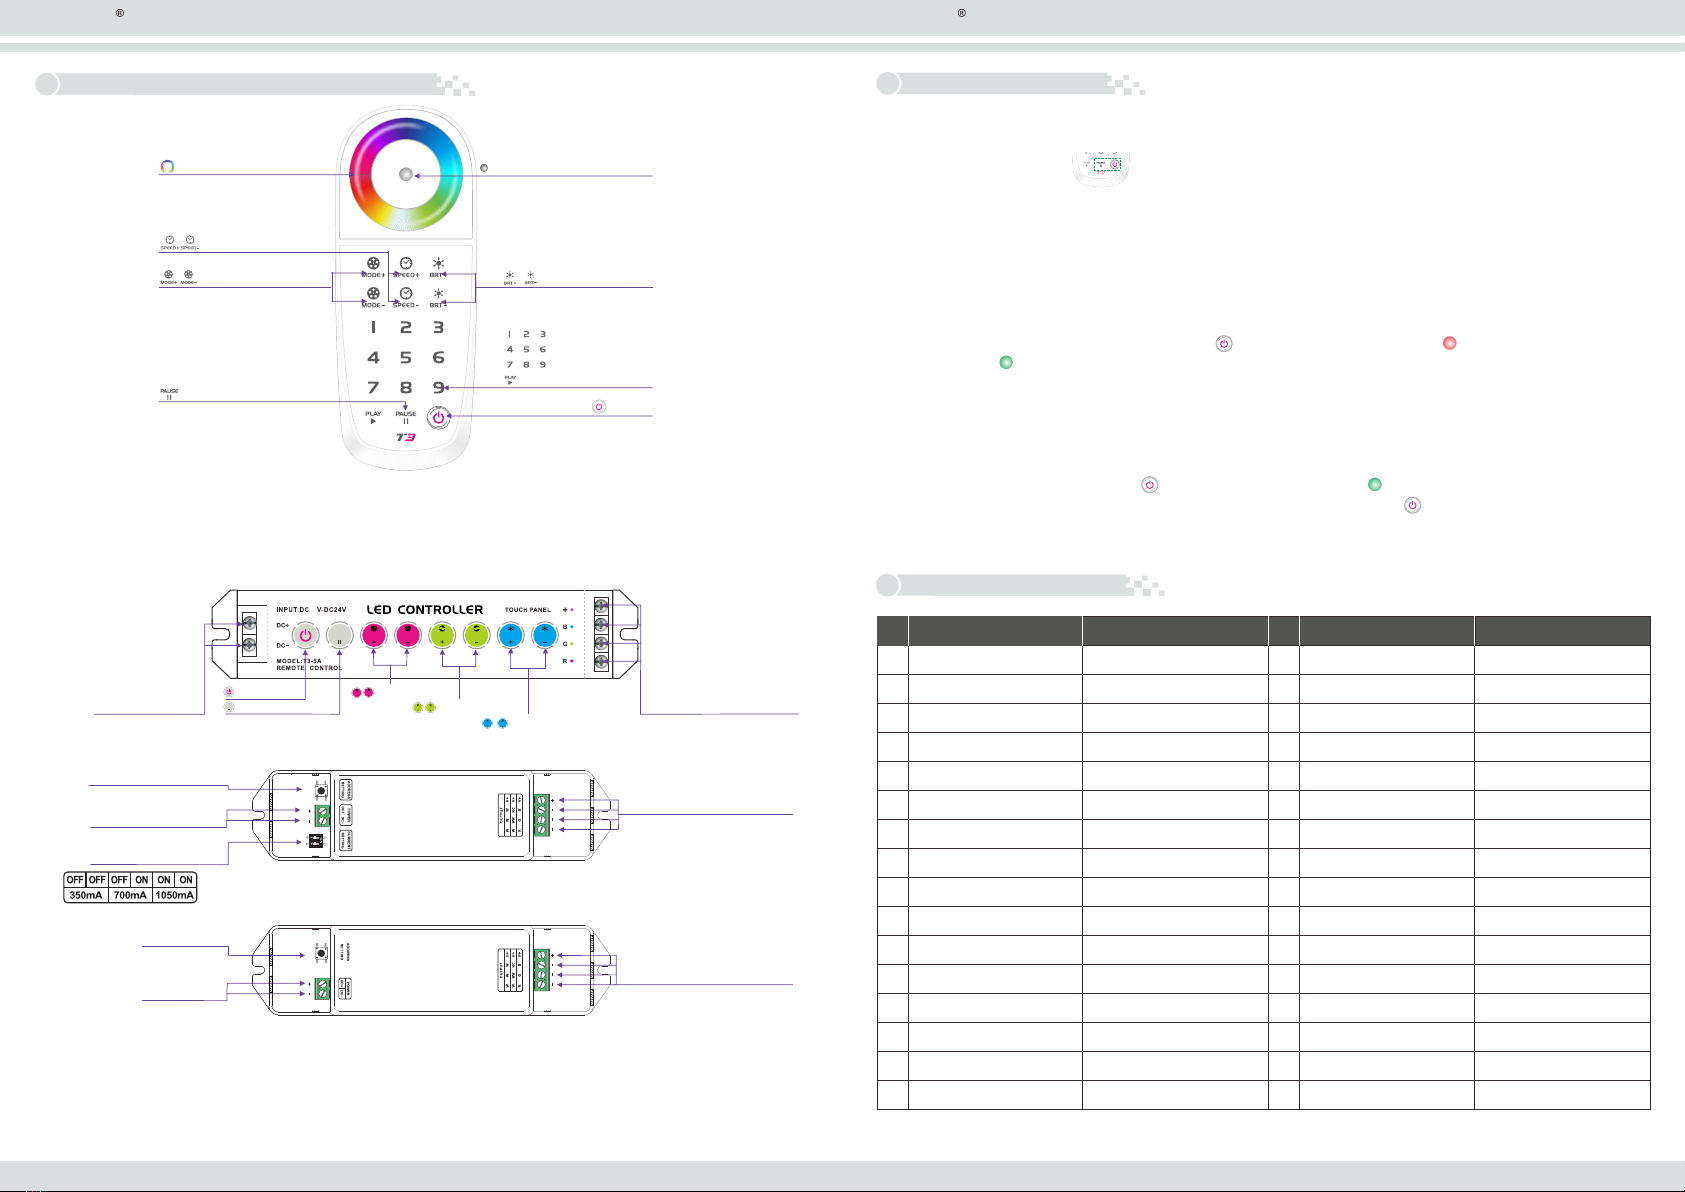The image size is (1685, 1192).
Task: Click the blue plus button on LED controller
Action: click(511, 634)
